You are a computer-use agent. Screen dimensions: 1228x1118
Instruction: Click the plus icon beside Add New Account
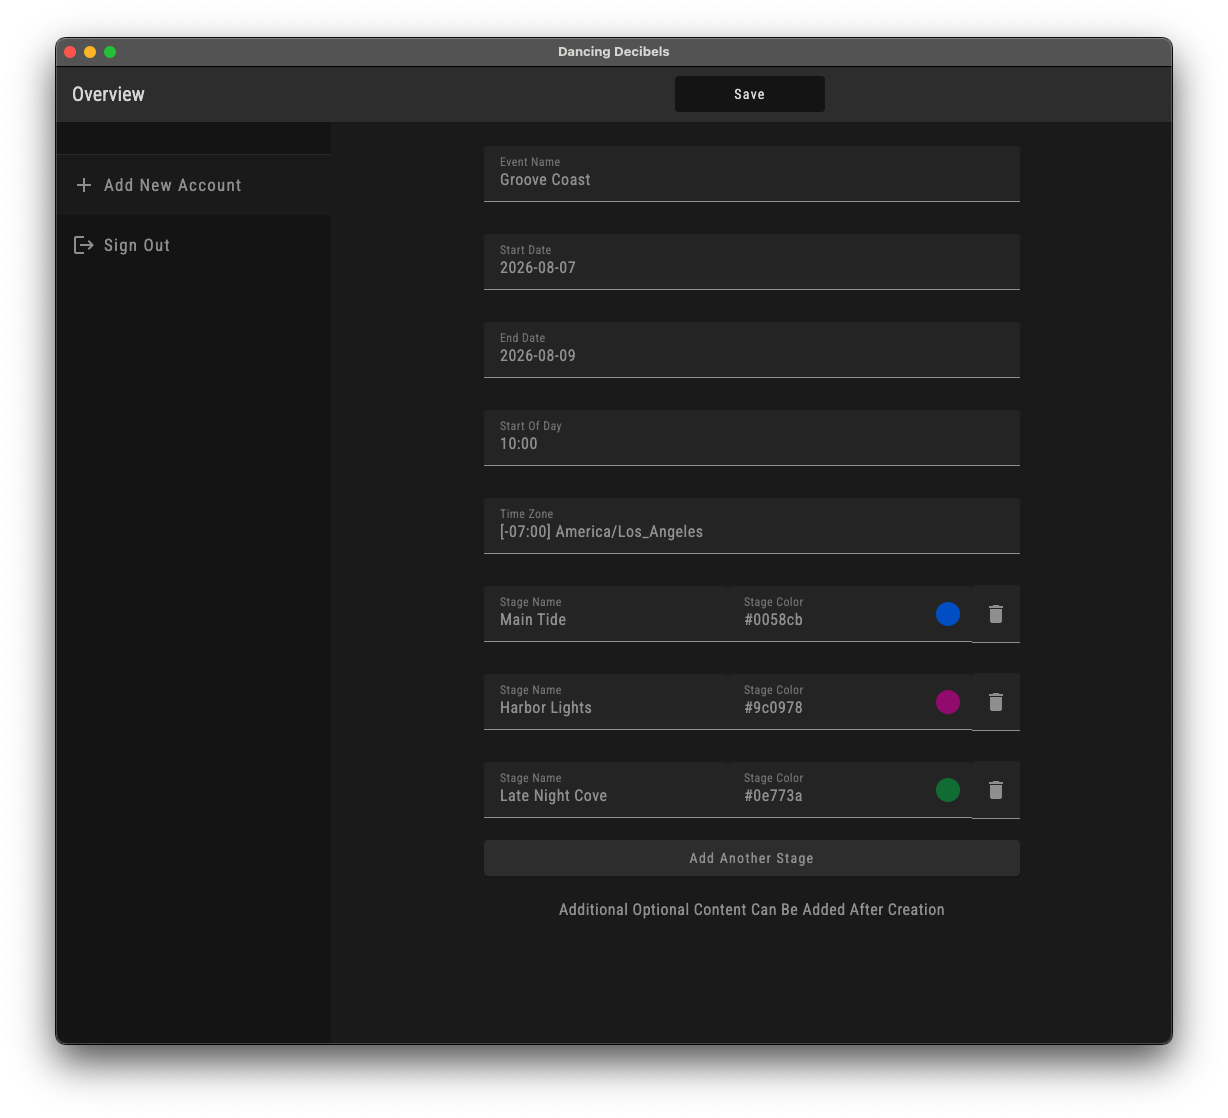tap(84, 185)
